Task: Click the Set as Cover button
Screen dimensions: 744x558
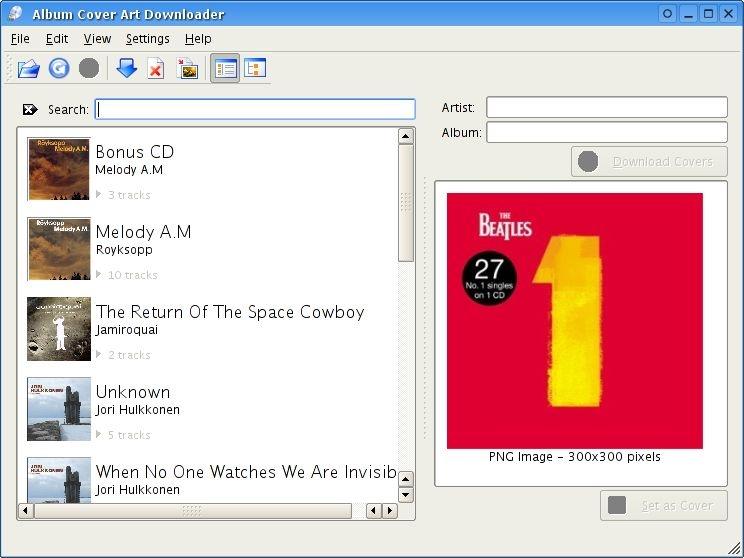Action: coord(664,506)
